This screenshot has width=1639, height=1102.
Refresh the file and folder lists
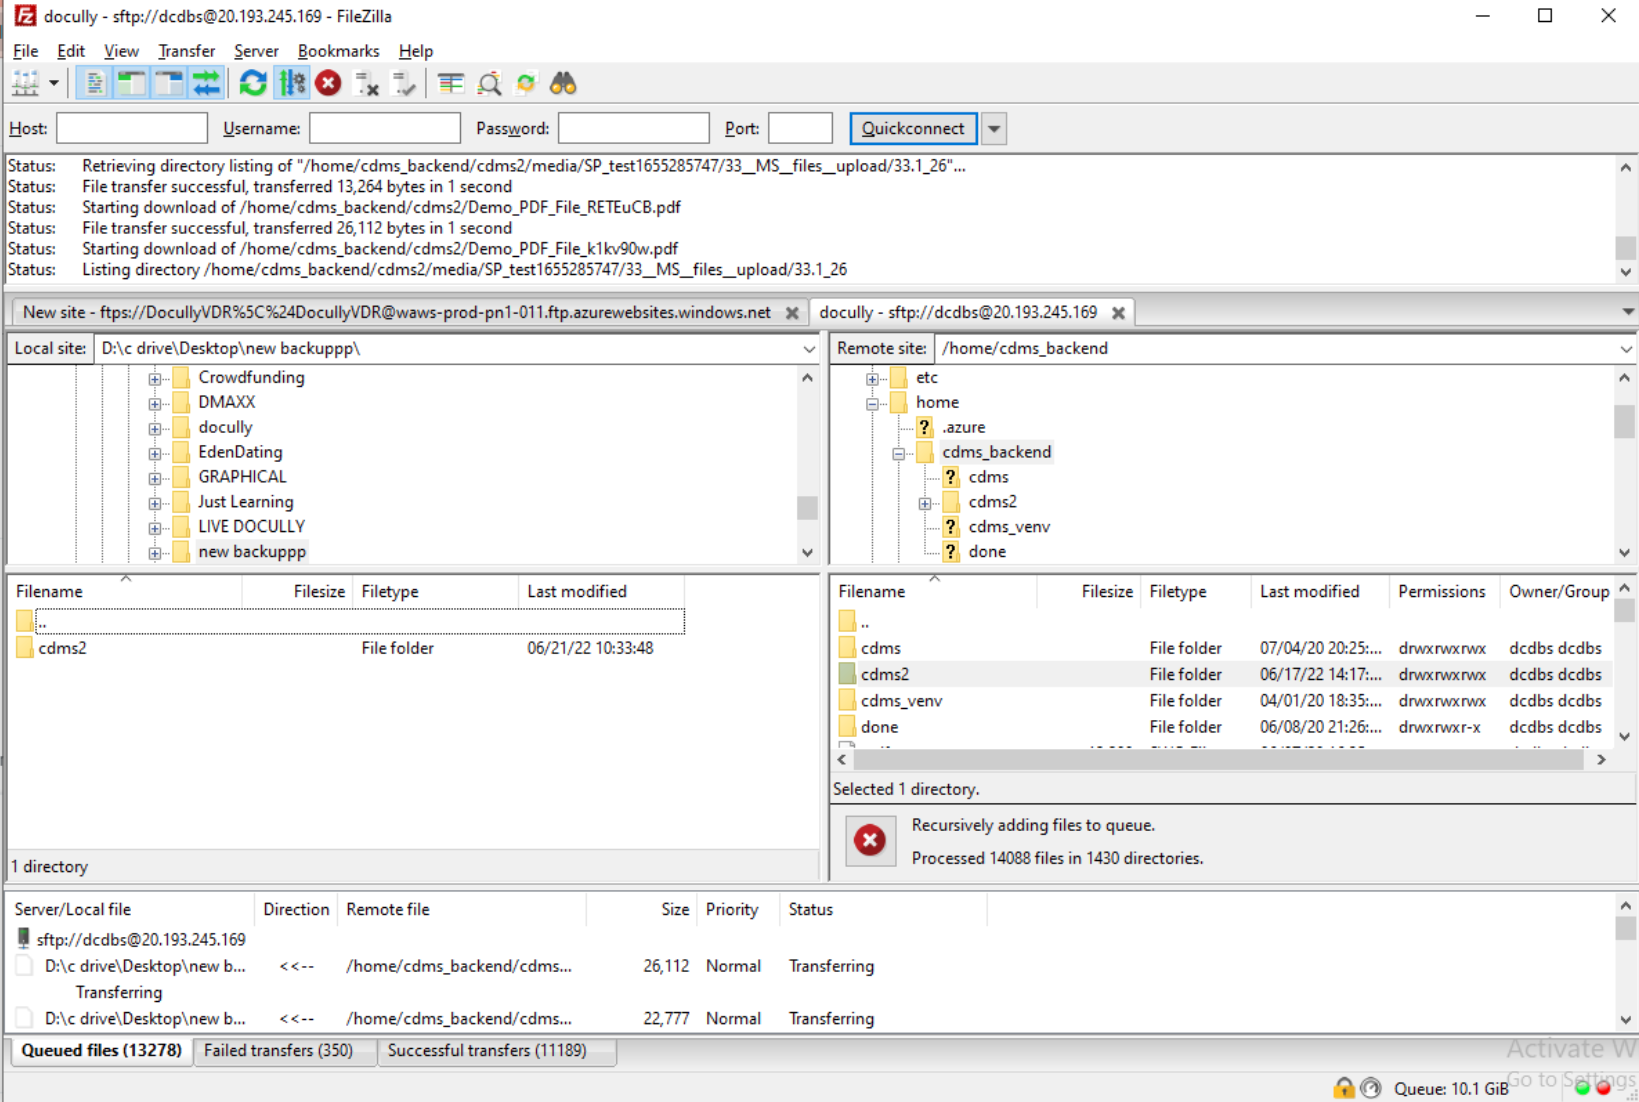[253, 84]
